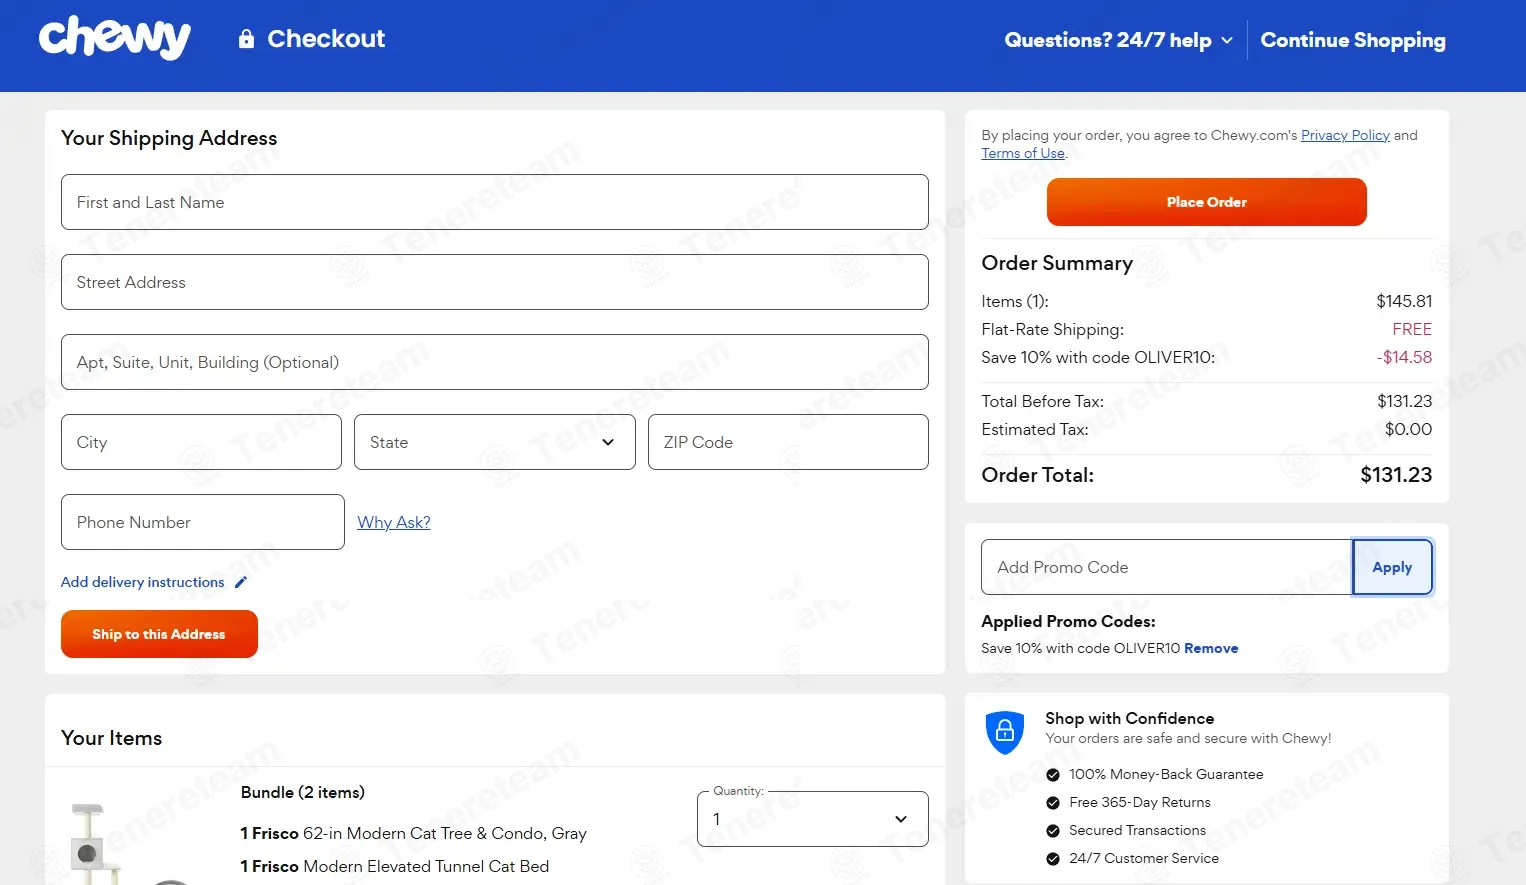Click the Checkout padlock icon
This screenshot has height=885, width=1526.
click(246, 39)
